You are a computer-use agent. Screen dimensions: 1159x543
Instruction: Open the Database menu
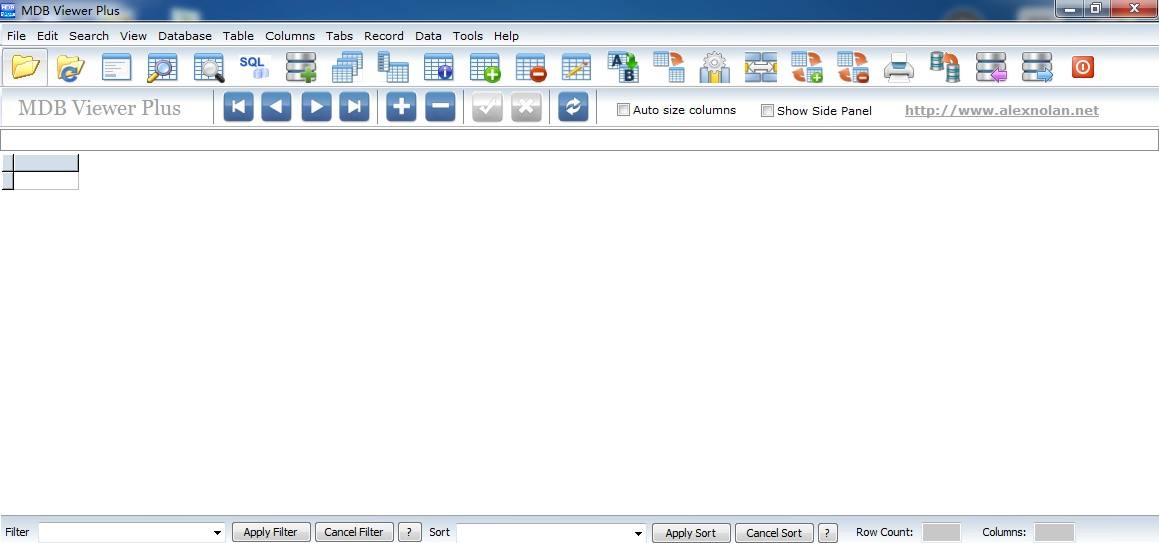click(185, 35)
